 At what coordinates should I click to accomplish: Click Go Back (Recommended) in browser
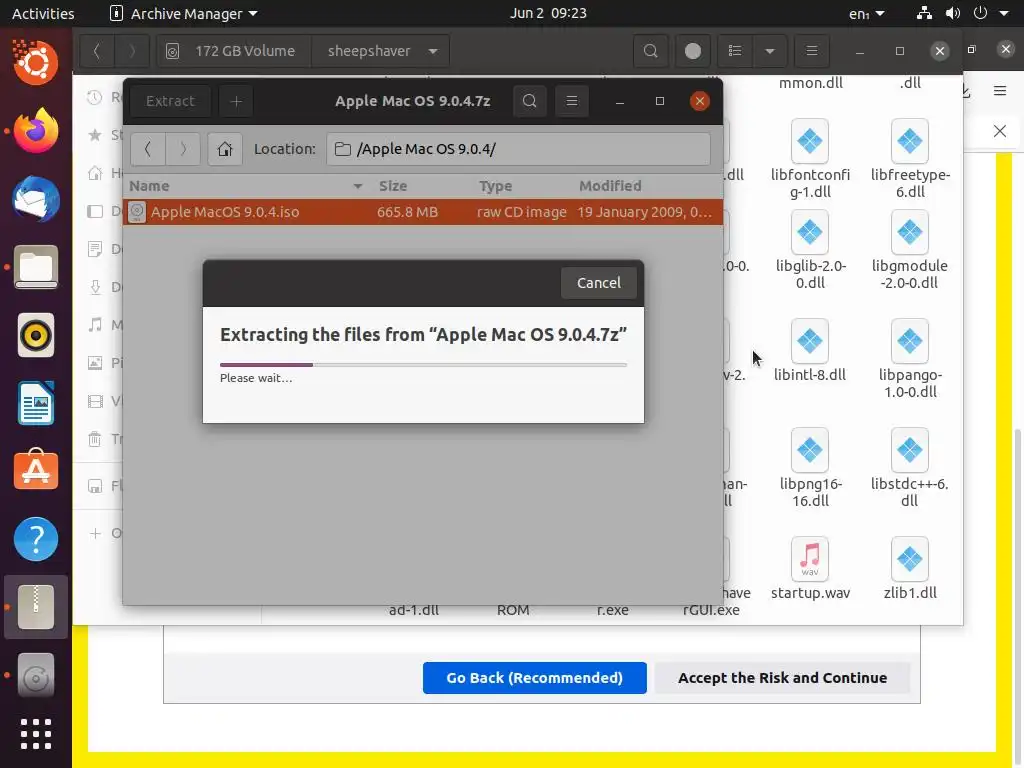click(x=534, y=678)
